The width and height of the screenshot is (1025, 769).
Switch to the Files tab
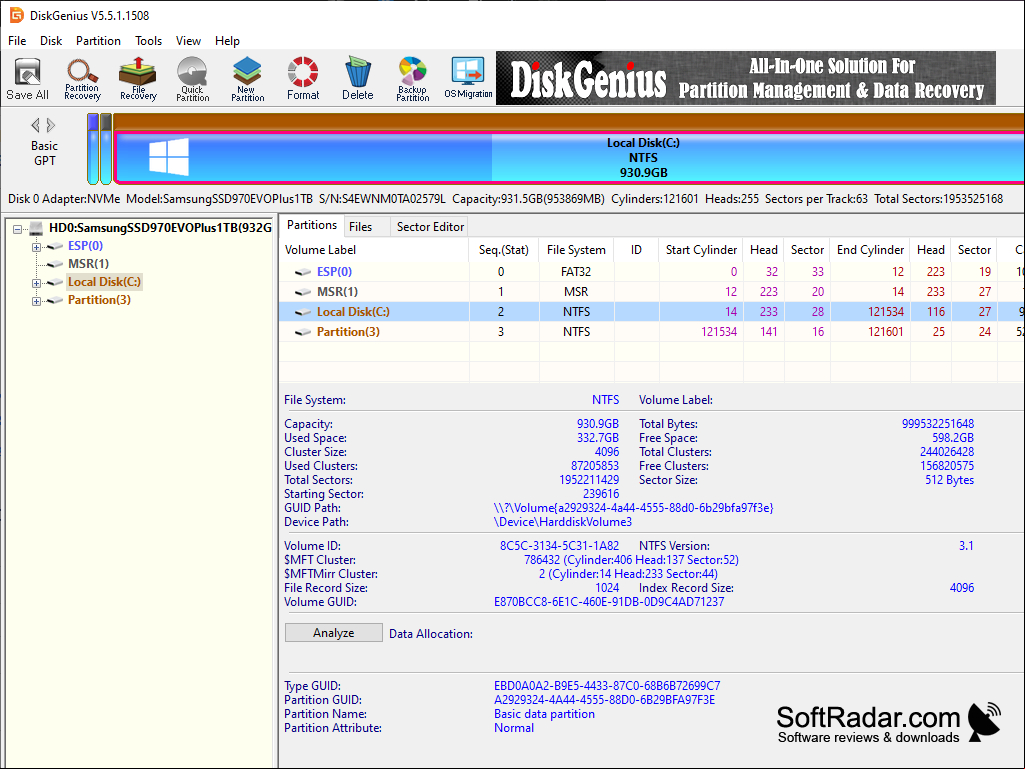[x=360, y=226]
